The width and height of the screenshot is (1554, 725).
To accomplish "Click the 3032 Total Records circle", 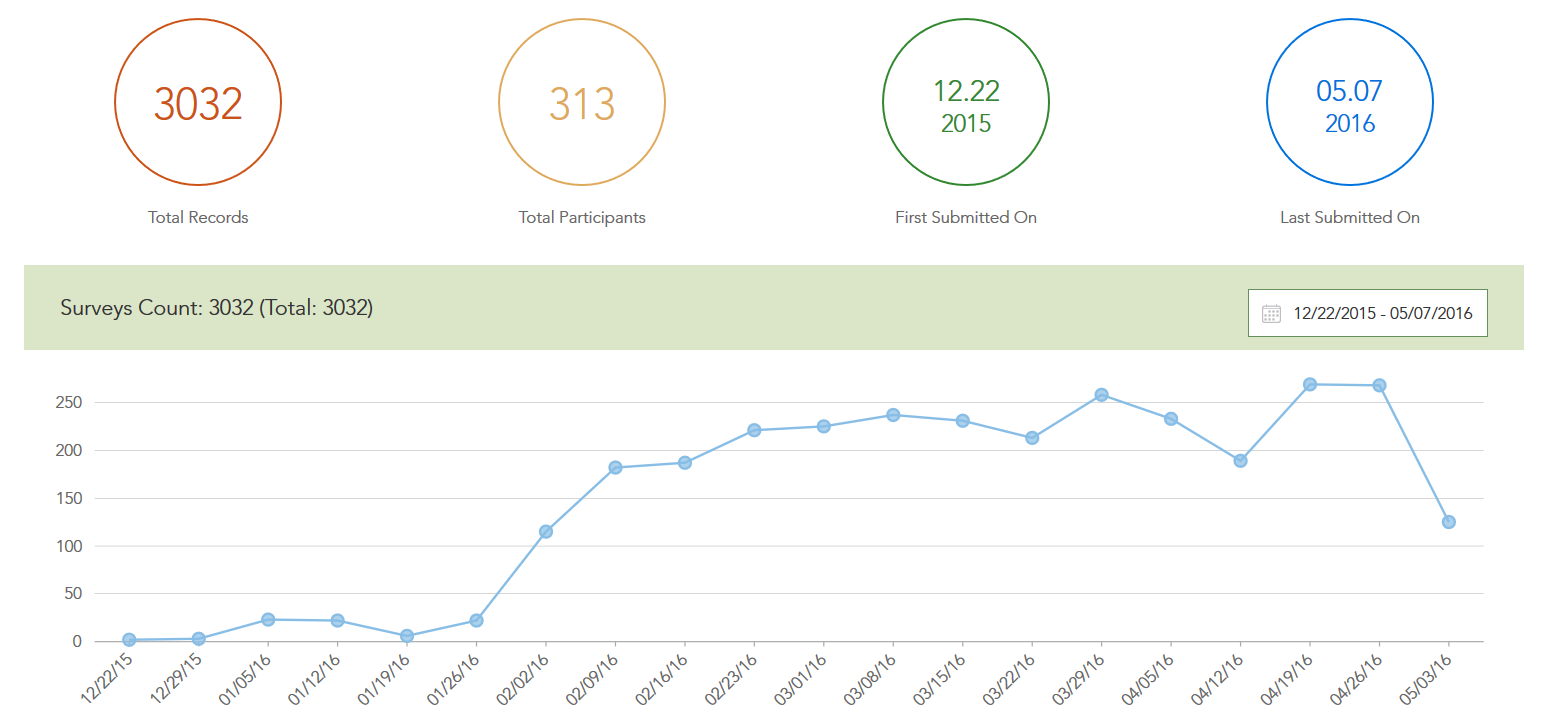I will tap(198, 102).
